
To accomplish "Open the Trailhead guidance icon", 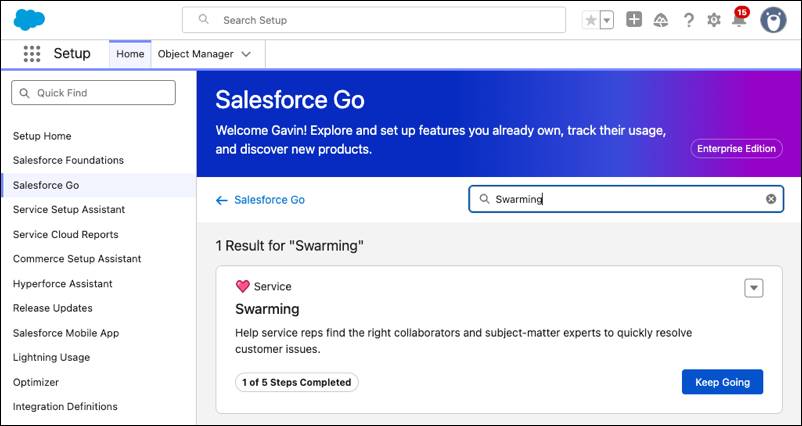I will pyautogui.click(x=661, y=20).
